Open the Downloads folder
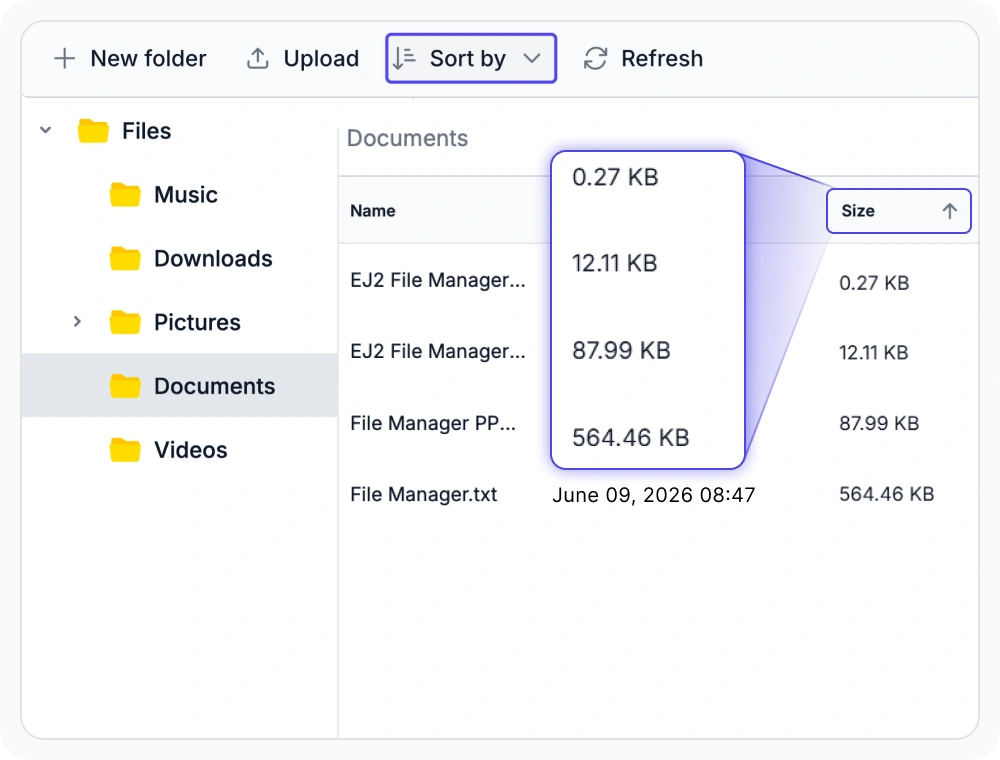Viewport: 1000px width, 760px height. 213,258
